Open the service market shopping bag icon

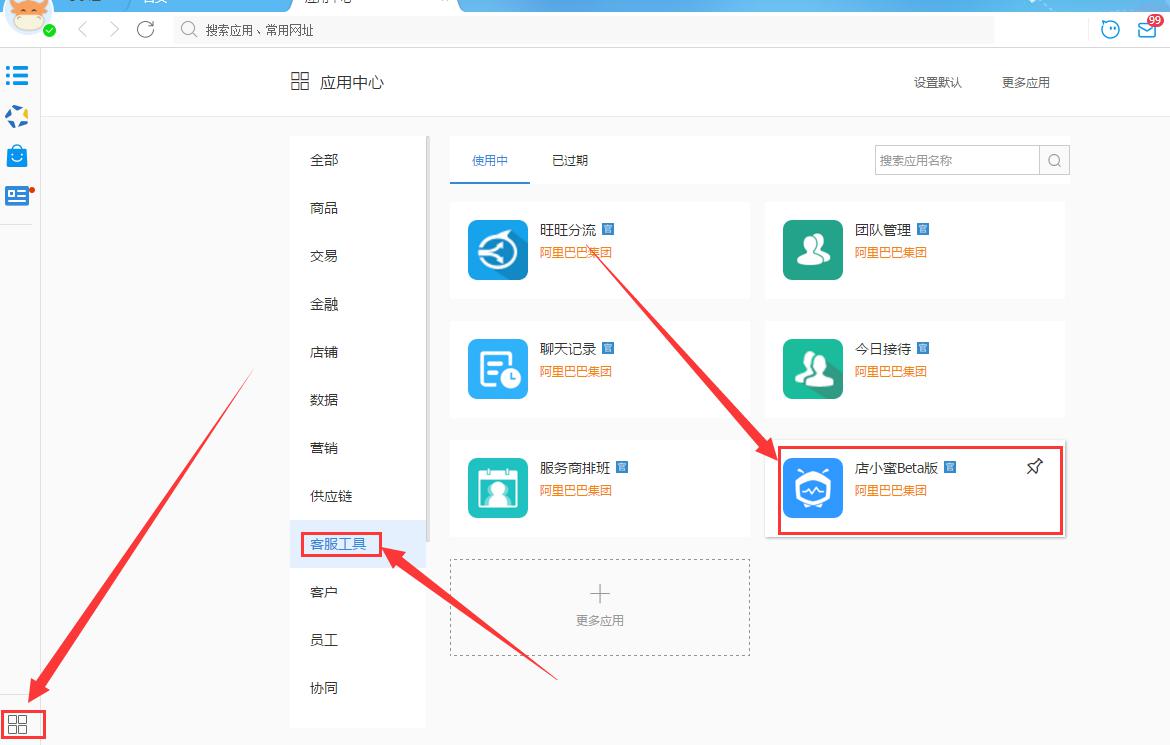(x=16, y=156)
